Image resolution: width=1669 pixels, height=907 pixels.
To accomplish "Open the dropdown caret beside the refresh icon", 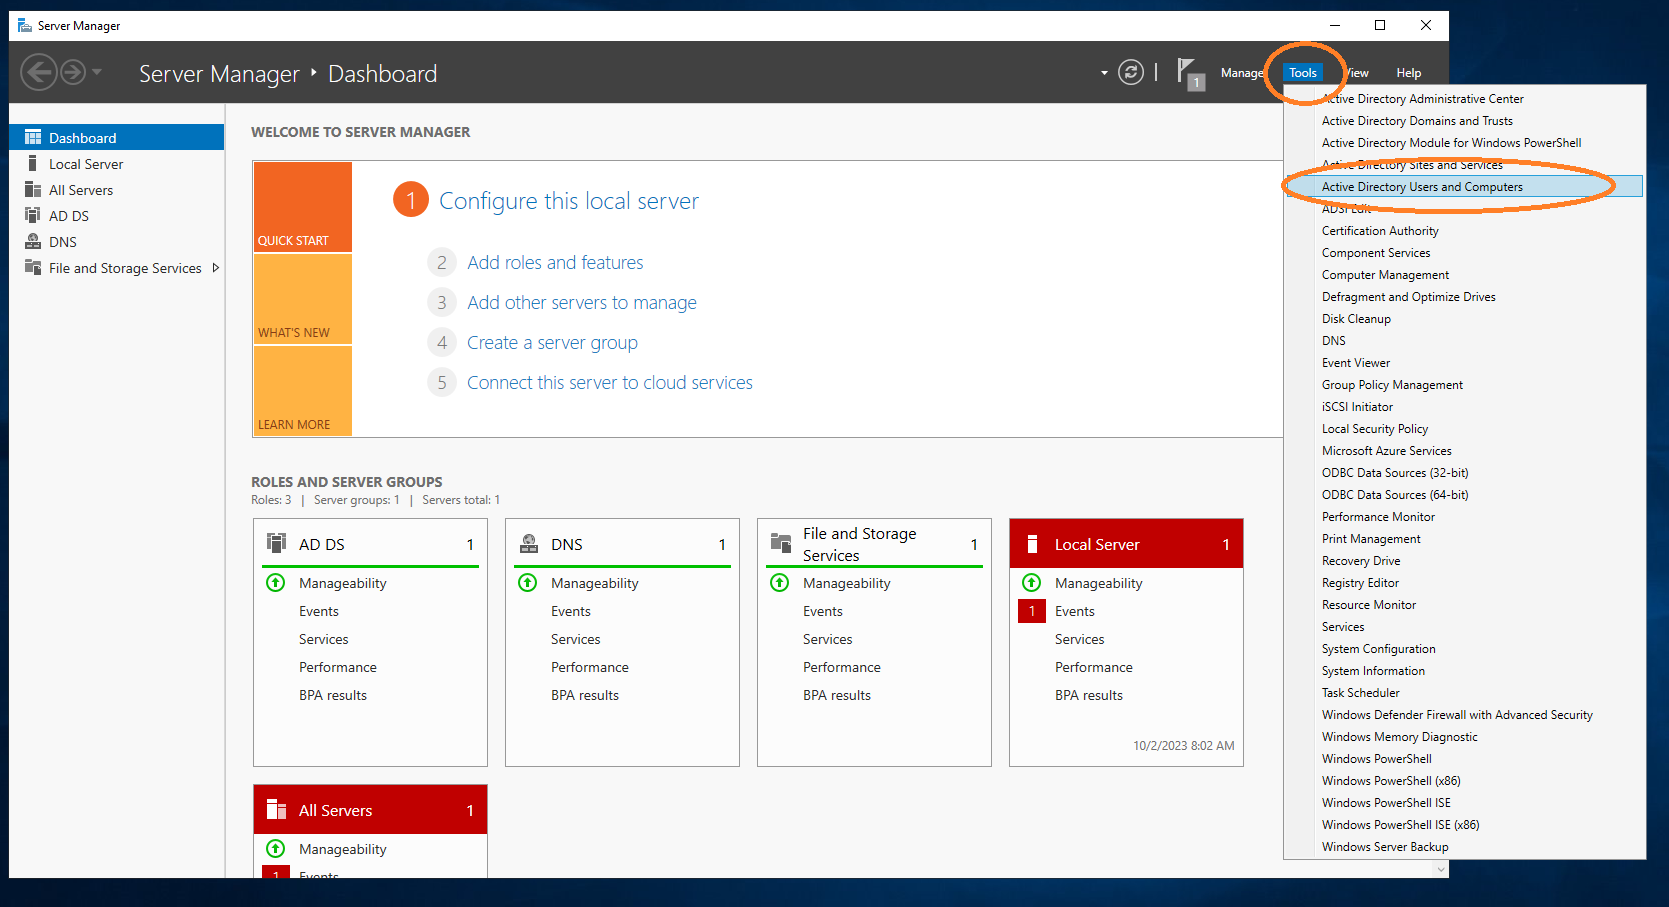I will pyautogui.click(x=1103, y=73).
